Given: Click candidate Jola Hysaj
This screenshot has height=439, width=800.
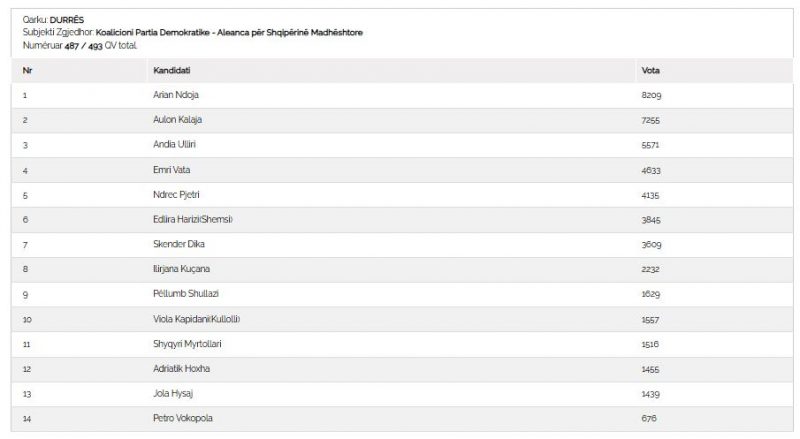Looking at the screenshot, I should click(x=173, y=394).
